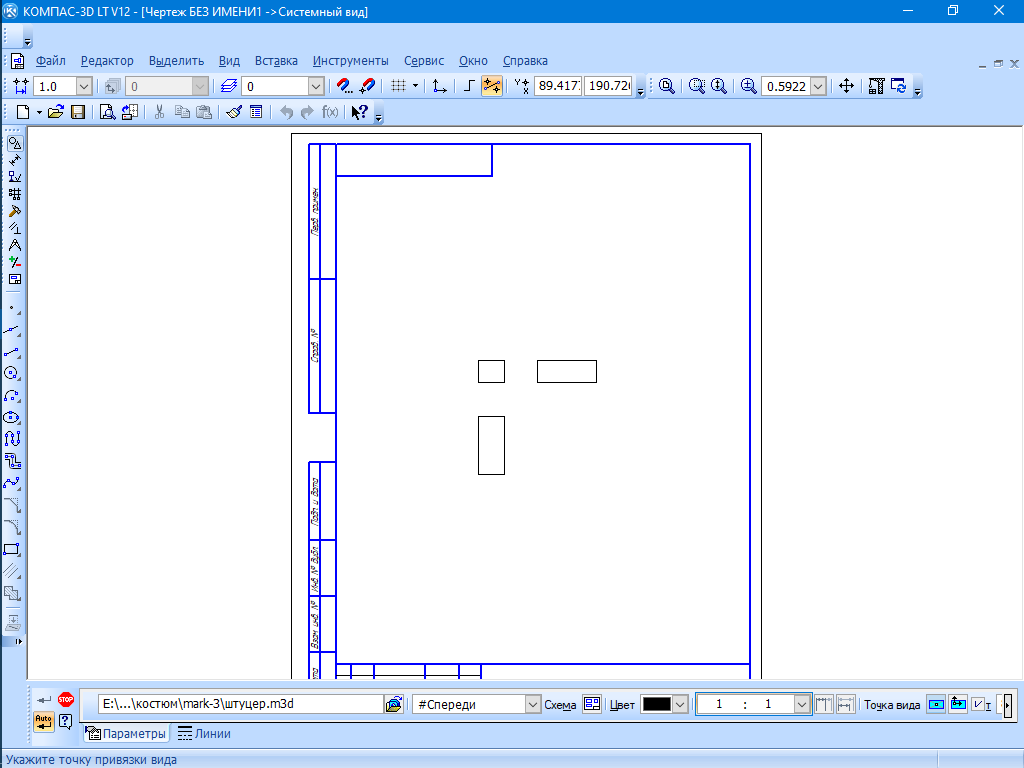Click the Copy Properties brush icon

pos(234,112)
